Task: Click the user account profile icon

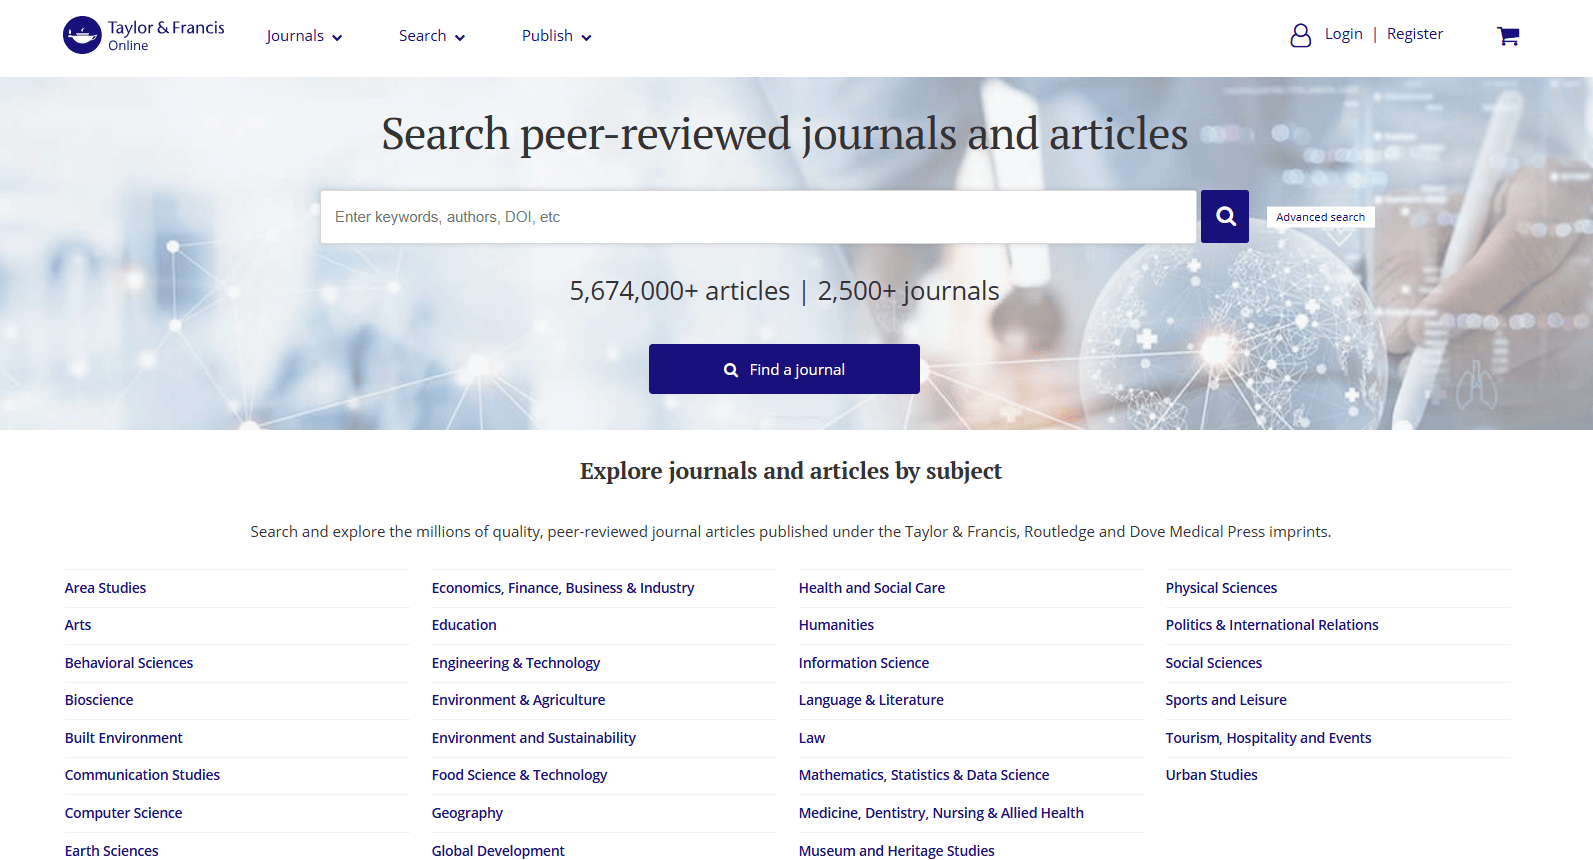Action: point(1300,36)
